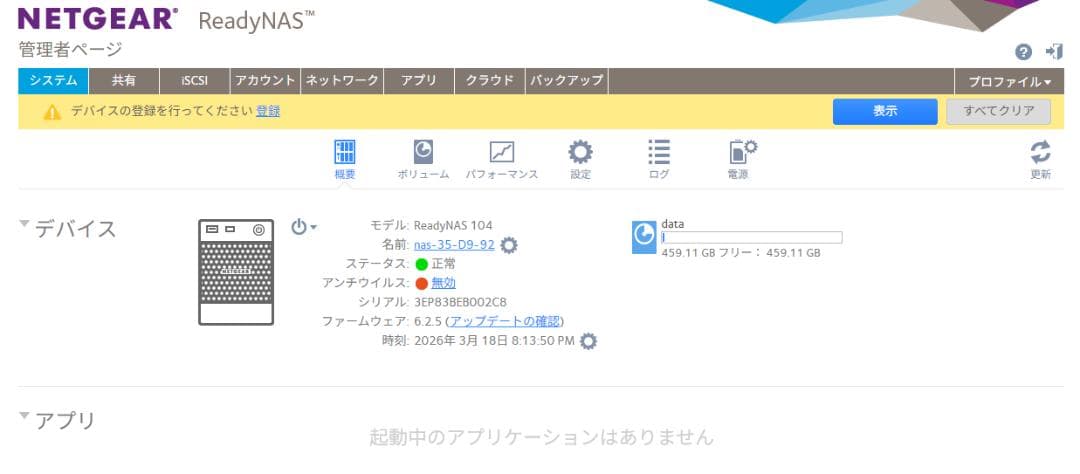Collapse the アプリ section
This screenshot has height=474, width=1080.
[24, 415]
